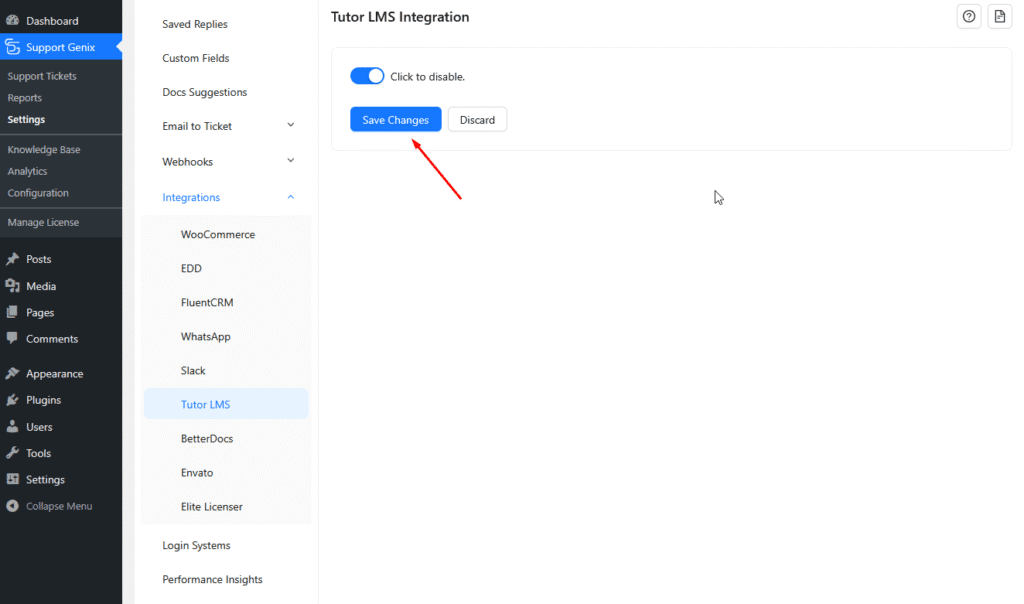Open the Slack integration settings
The width and height of the screenshot is (1024, 604).
coord(191,370)
